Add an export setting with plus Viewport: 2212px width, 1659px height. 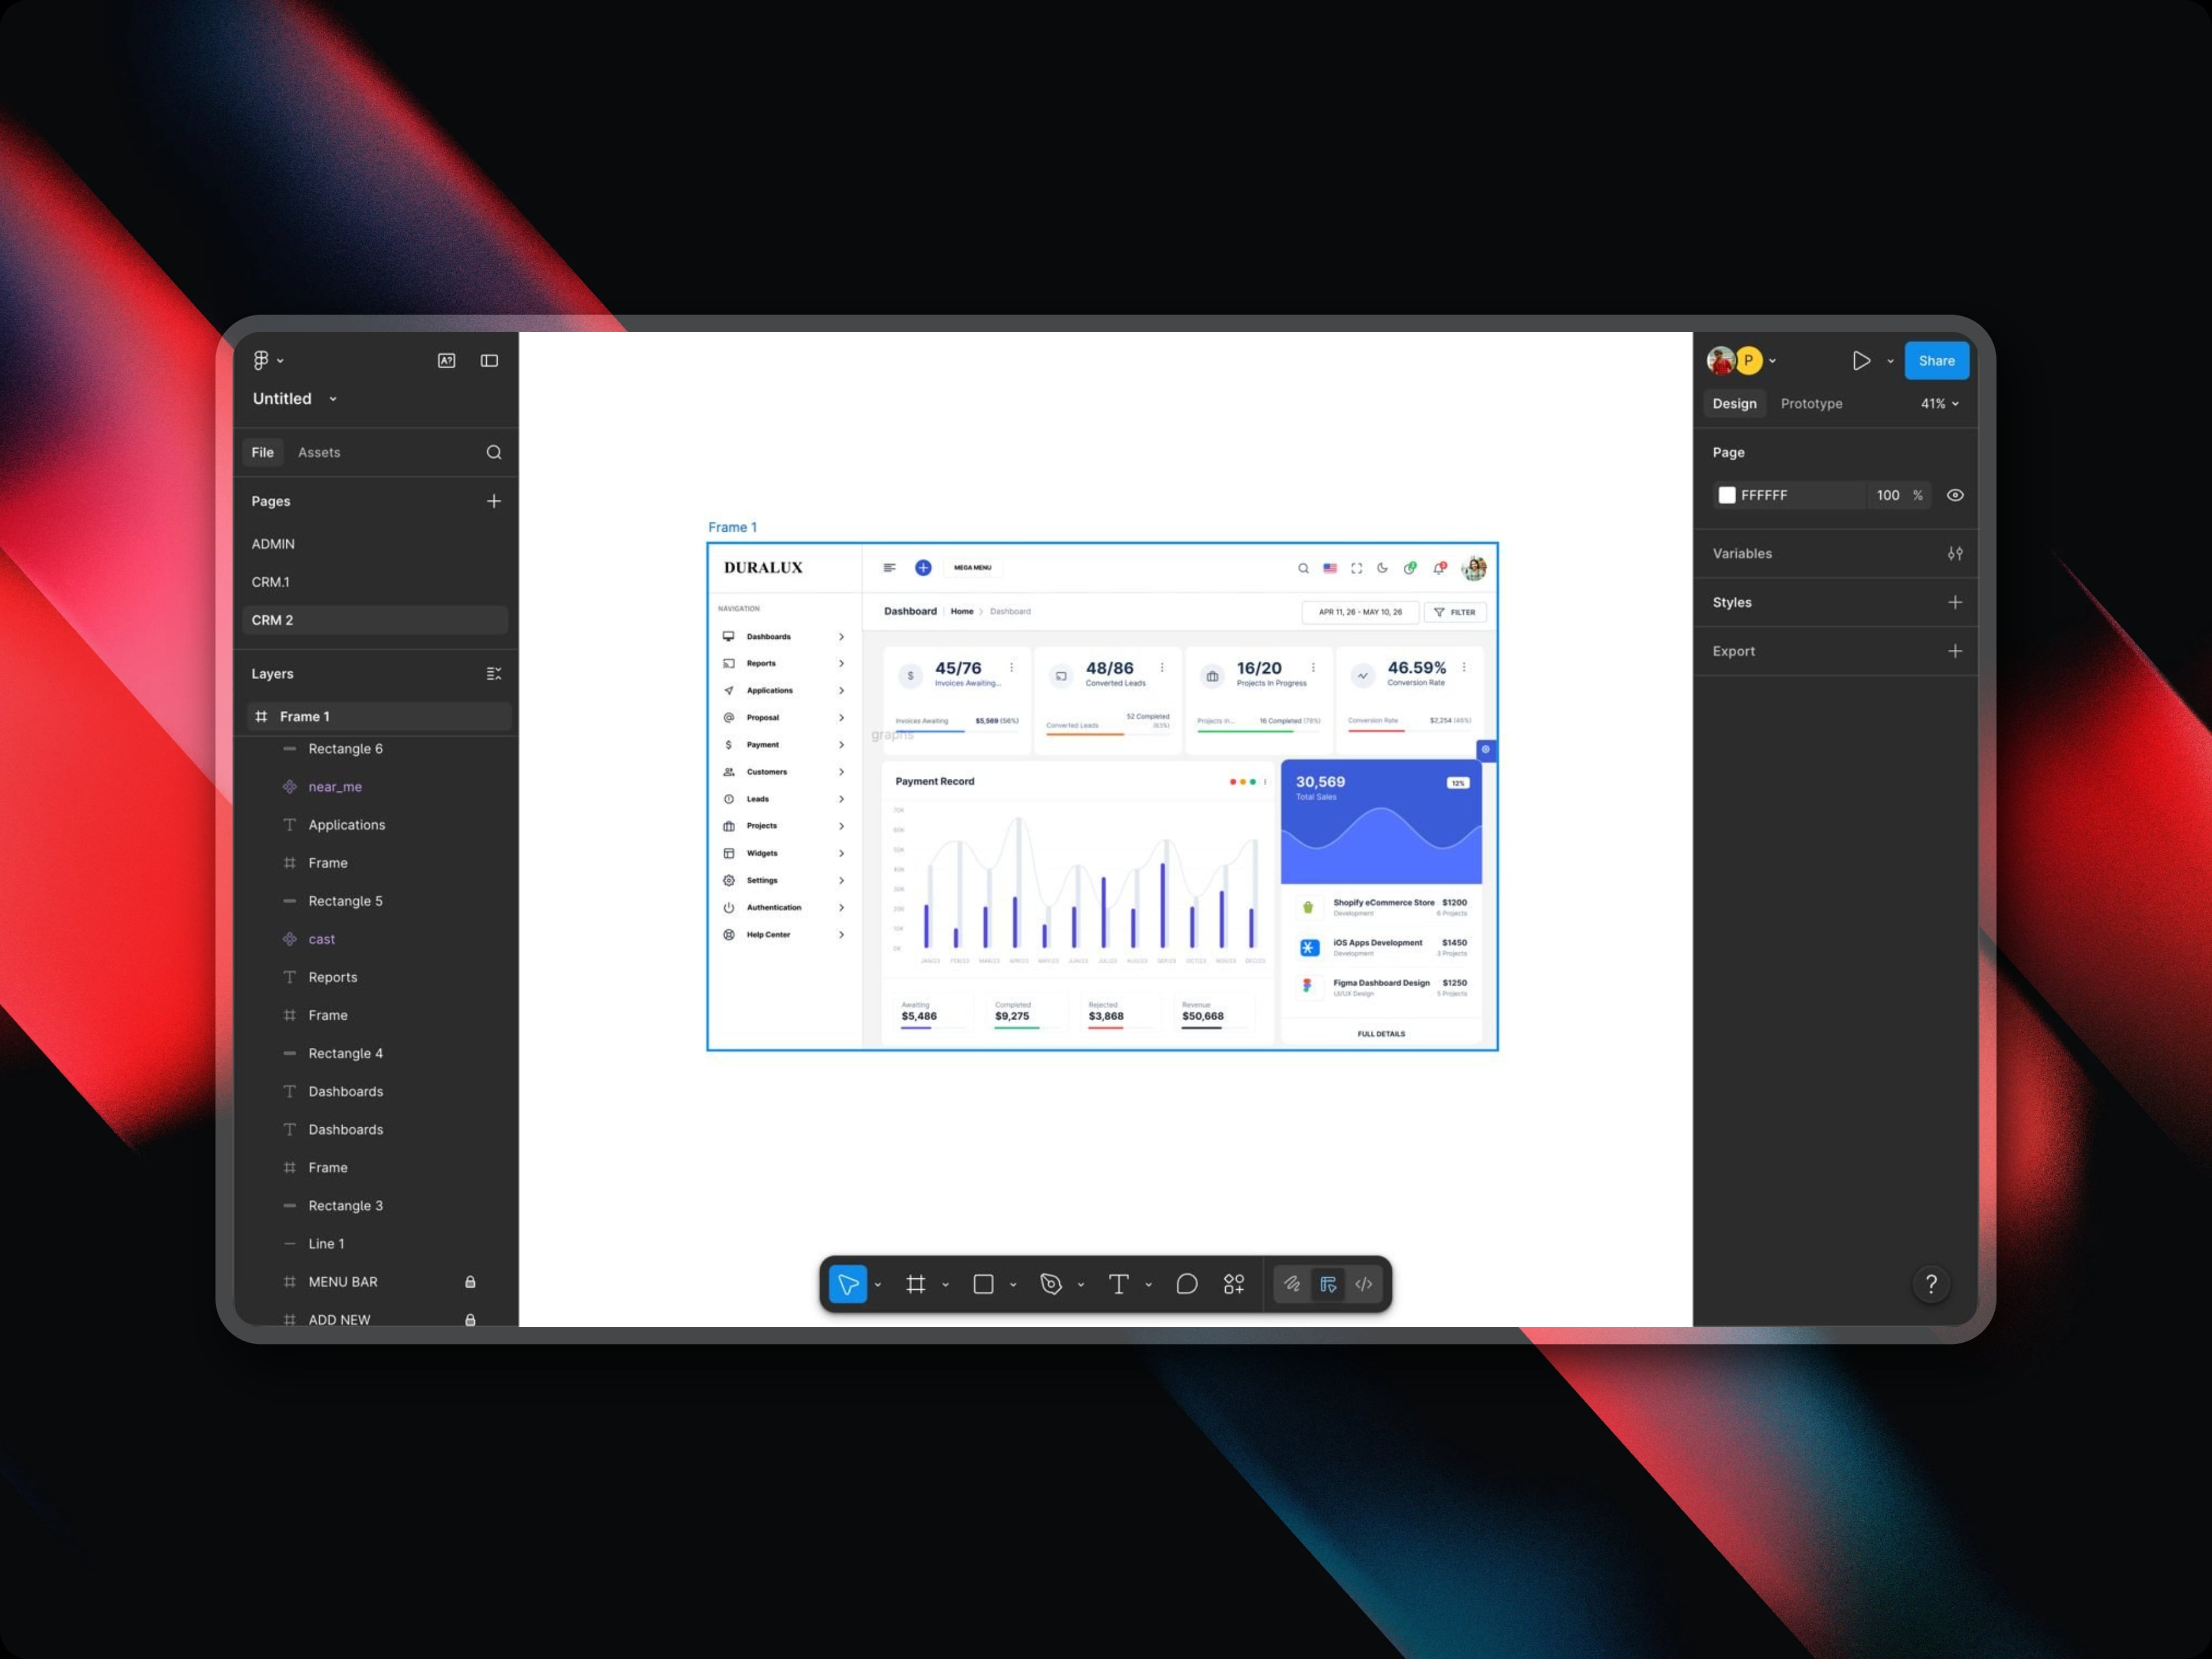(x=1955, y=651)
